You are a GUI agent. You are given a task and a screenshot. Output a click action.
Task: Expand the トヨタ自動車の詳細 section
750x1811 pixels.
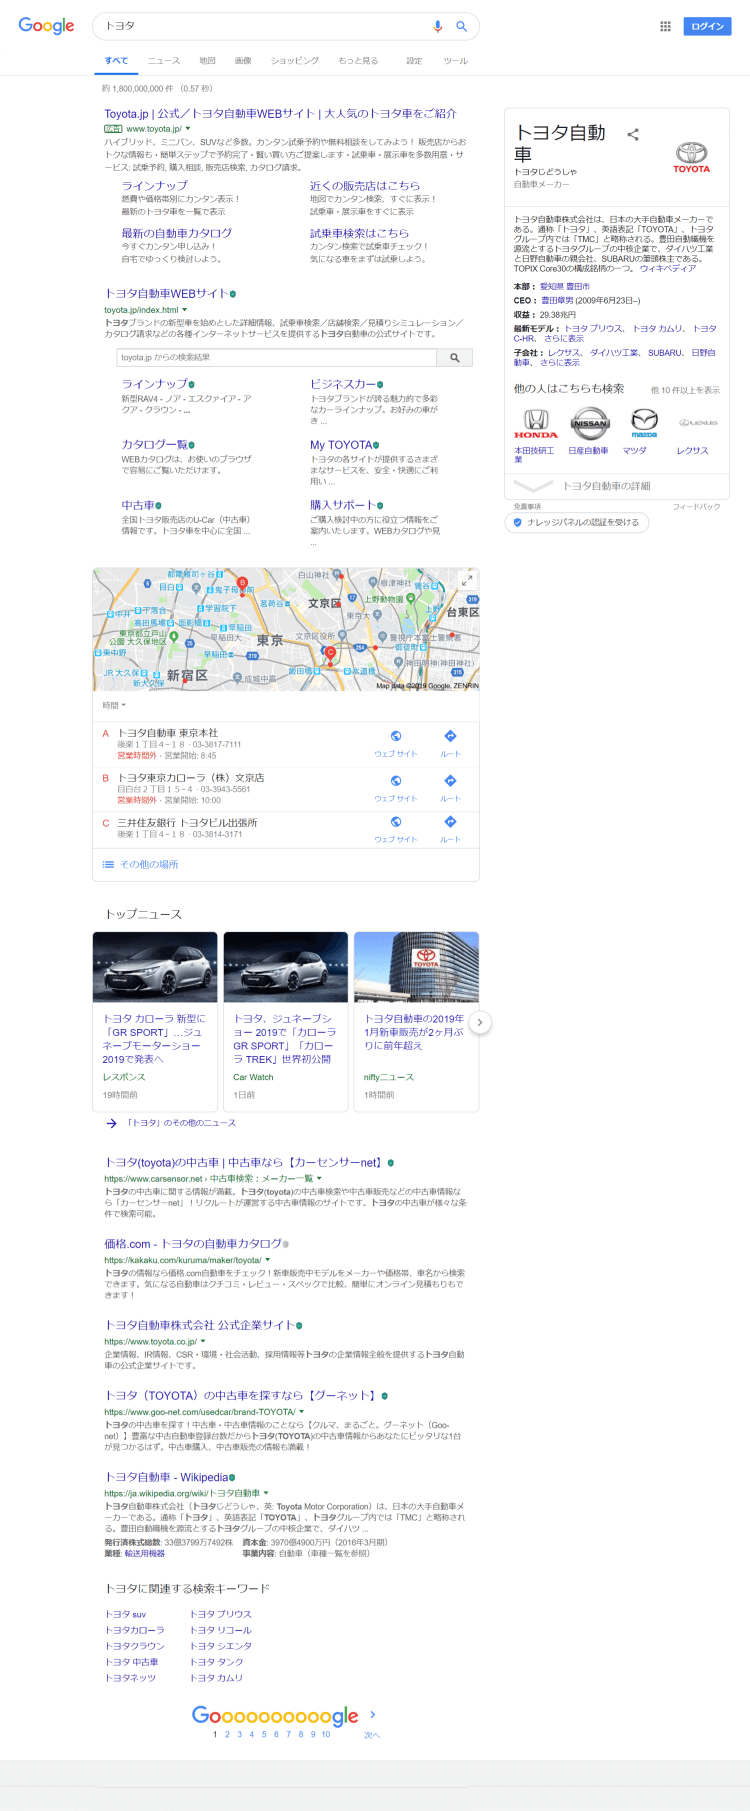point(617,486)
